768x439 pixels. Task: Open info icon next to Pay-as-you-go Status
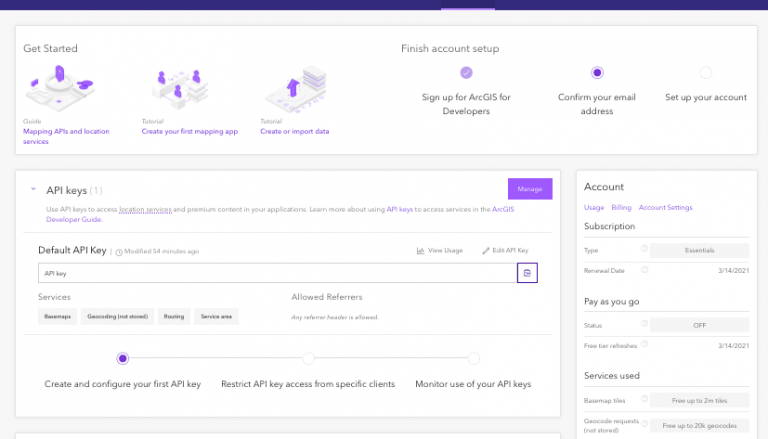pos(645,323)
